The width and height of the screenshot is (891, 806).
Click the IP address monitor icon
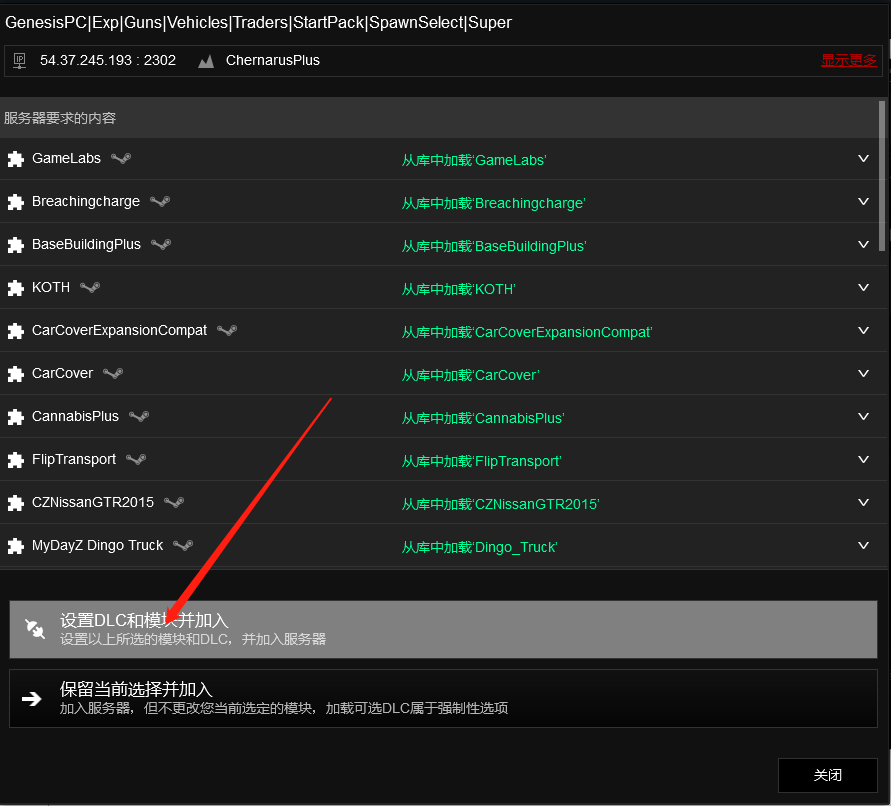pyautogui.click(x=20, y=61)
